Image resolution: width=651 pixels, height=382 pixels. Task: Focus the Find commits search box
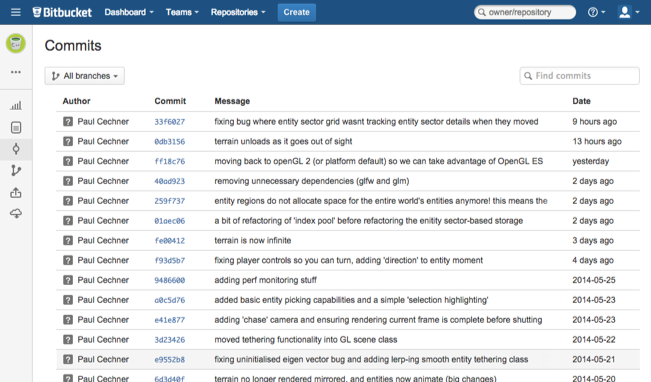[579, 76]
